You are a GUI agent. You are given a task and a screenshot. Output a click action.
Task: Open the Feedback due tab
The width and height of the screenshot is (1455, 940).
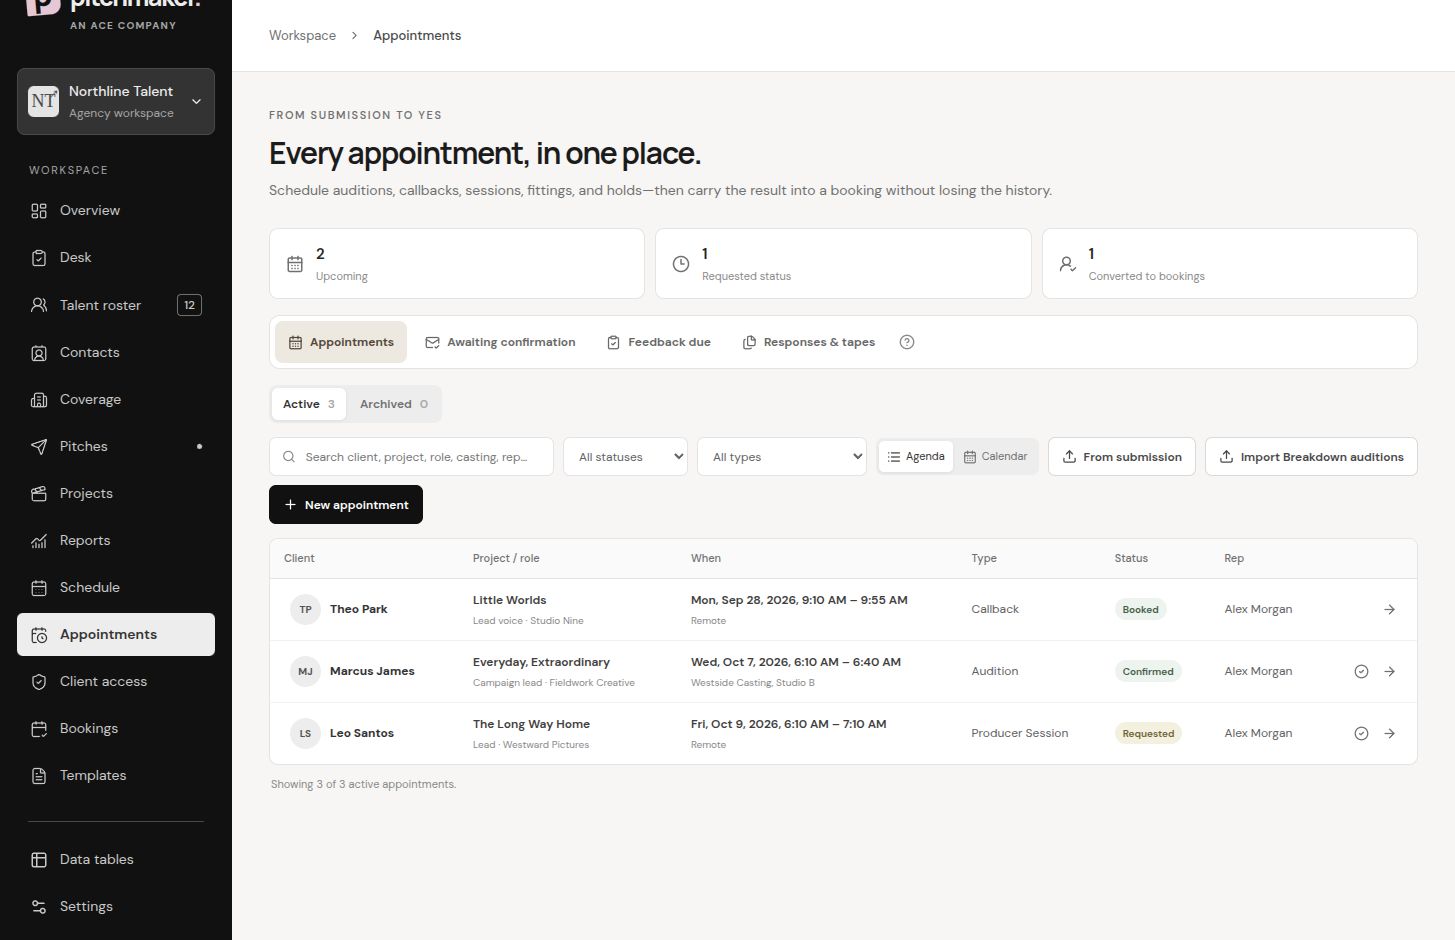click(x=659, y=342)
